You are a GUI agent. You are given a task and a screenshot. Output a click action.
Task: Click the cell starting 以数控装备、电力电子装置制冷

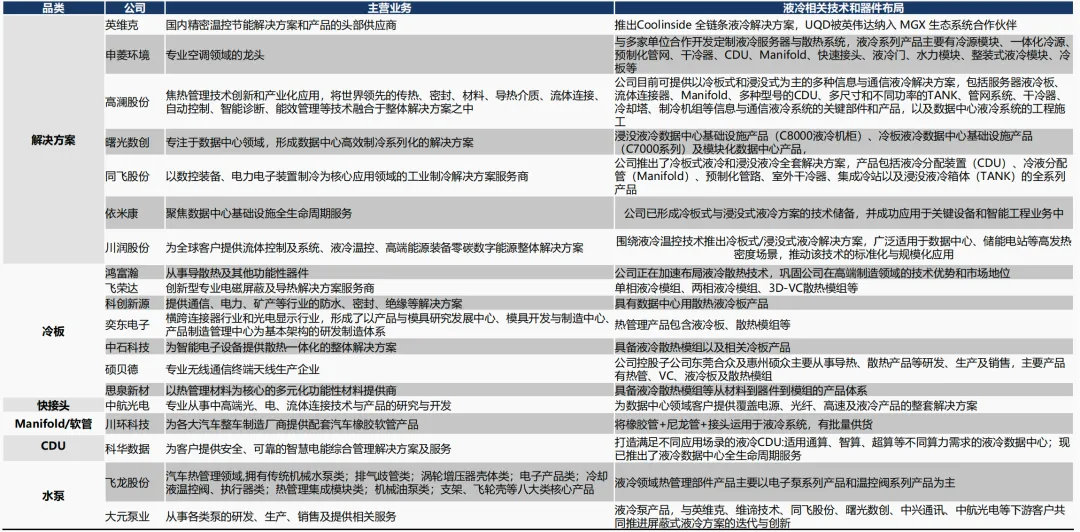[388, 176]
